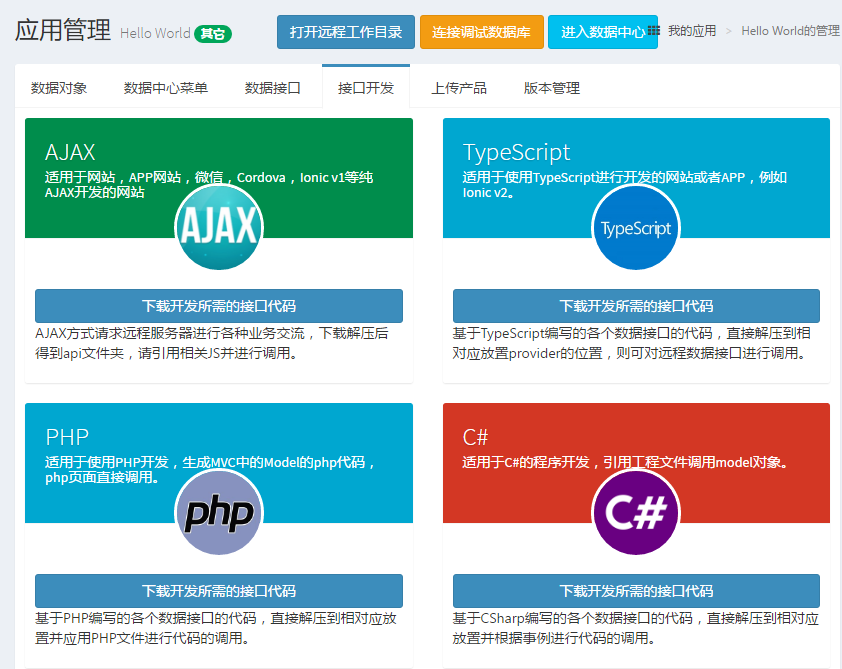The width and height of the screenshot is (842, 669).
Task: Download the TypeScript interface code
Action: [636, 306]
